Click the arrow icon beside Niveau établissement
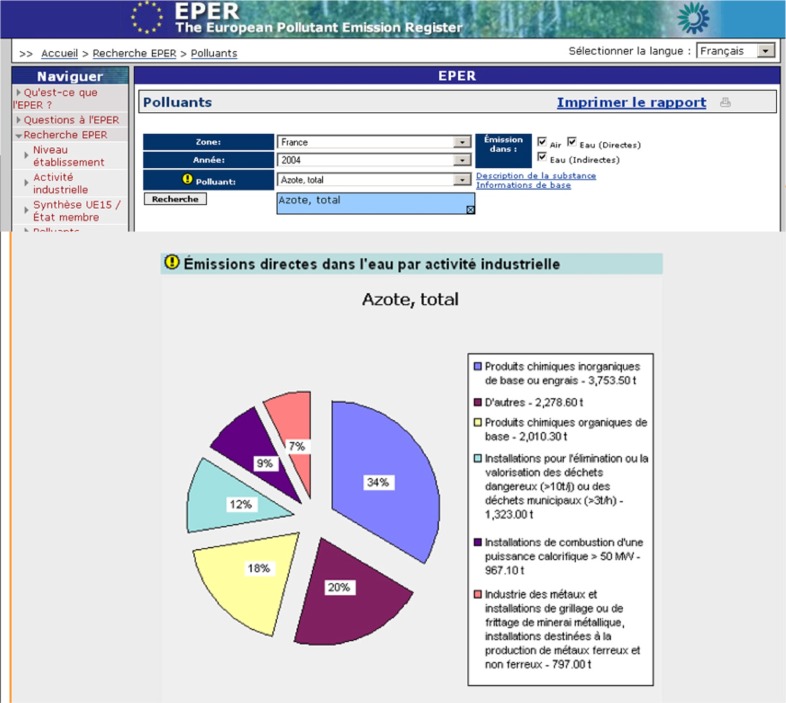 click(x=26, y=150)
